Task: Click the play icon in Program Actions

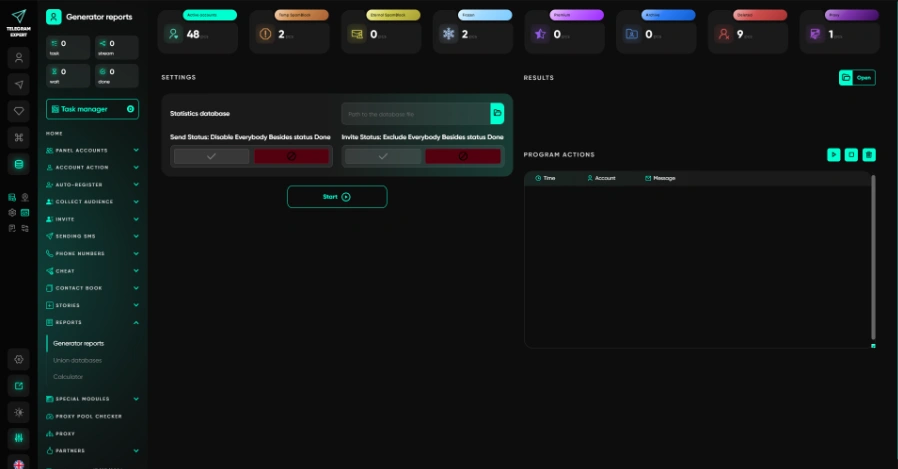Action: [833, 155]
